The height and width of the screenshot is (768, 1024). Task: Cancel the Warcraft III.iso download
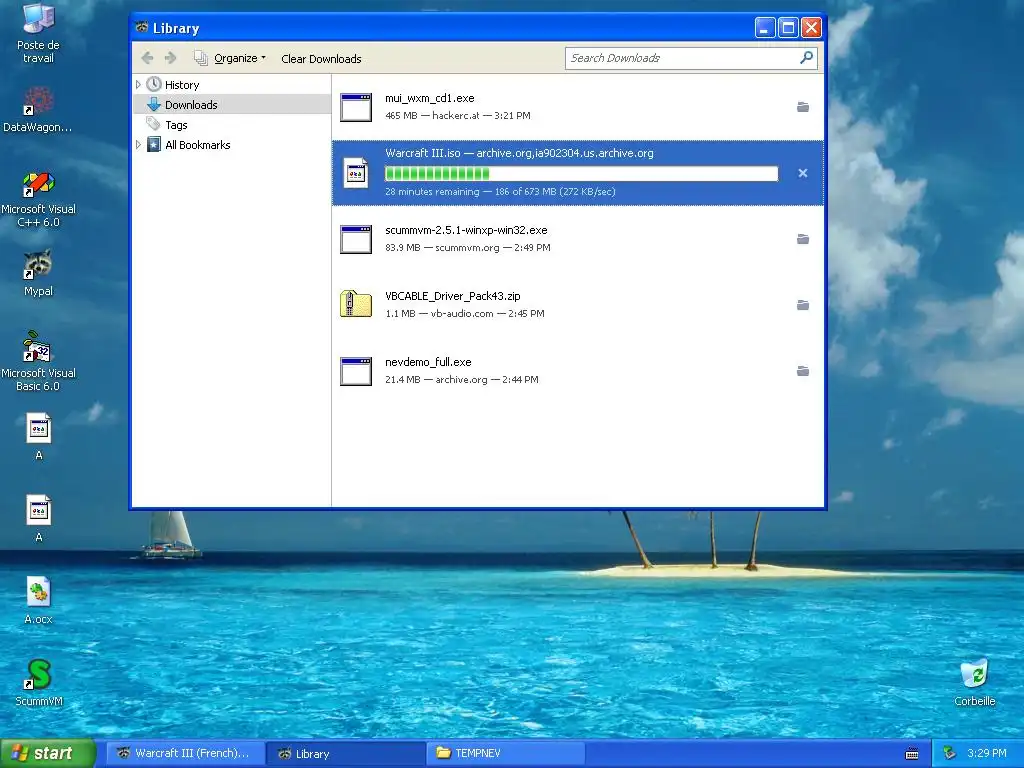coord(803,173)
